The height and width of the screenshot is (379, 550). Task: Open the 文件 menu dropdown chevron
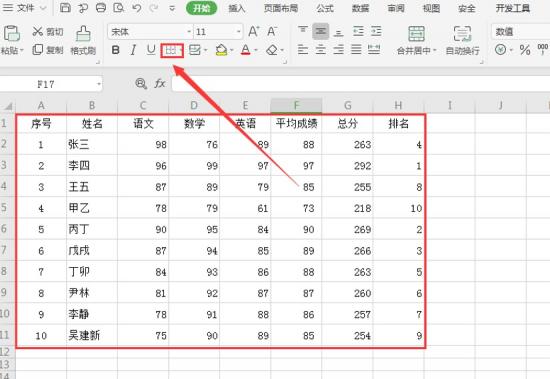(43, 8)
